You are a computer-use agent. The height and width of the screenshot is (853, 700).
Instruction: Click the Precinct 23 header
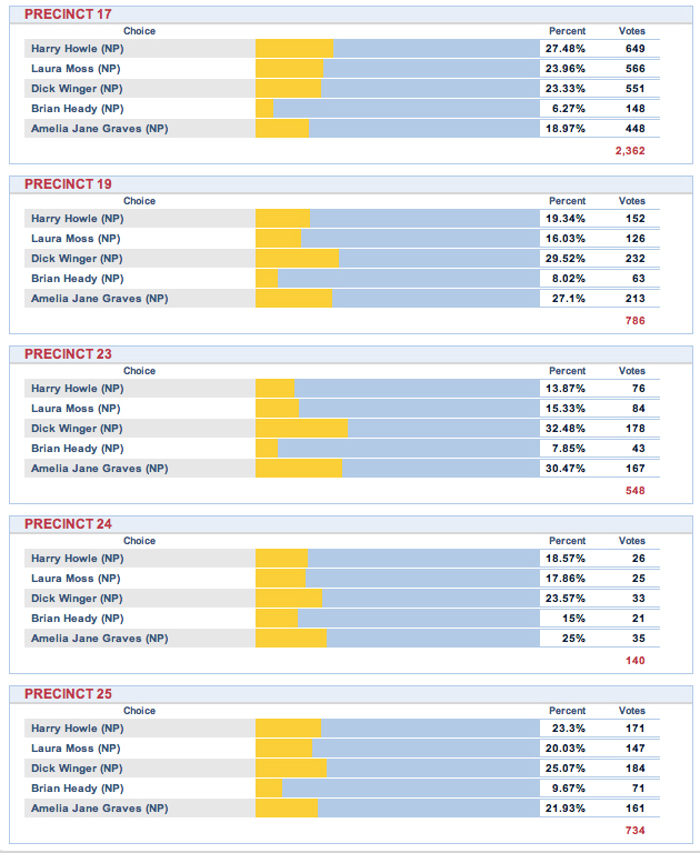[x=68, y=354]
